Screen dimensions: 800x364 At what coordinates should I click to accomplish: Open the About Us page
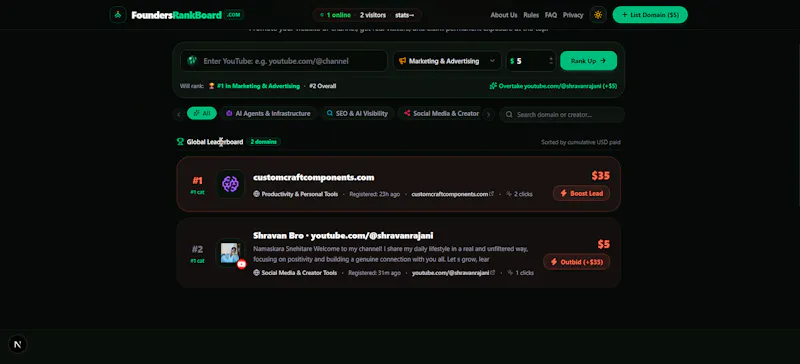504,15
